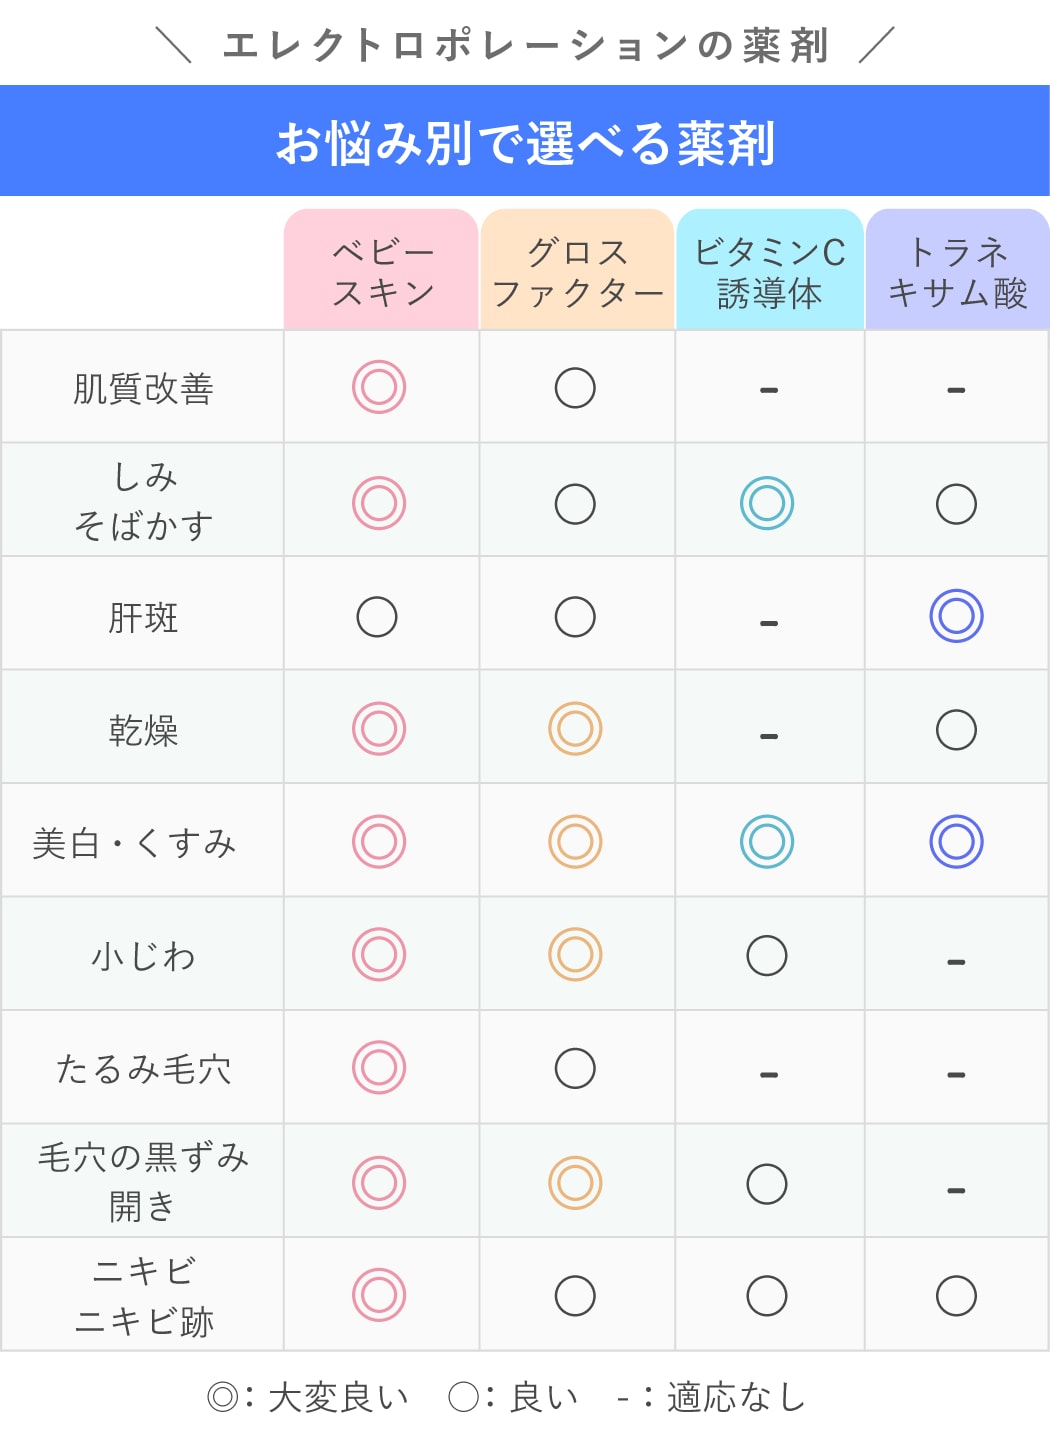Viewport: 1050px width, 1439px height.
Task: Click the エレクトロポレーションの薬剤 heading
Action: pos(525,46)
